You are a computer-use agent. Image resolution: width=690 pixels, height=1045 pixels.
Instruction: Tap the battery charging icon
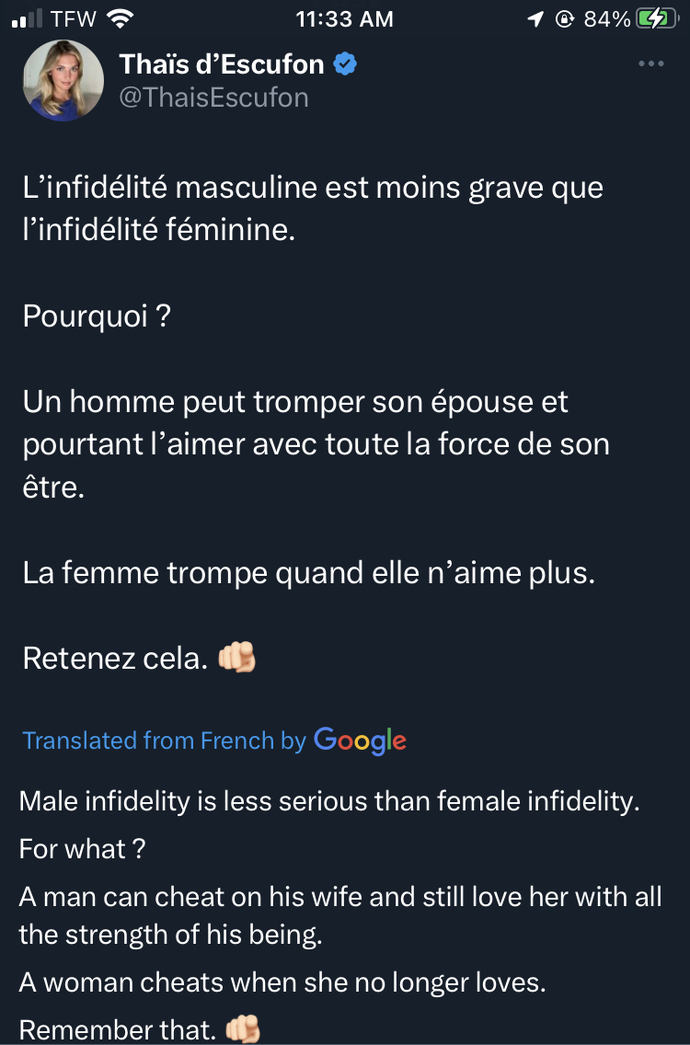[x=657, y=19]
